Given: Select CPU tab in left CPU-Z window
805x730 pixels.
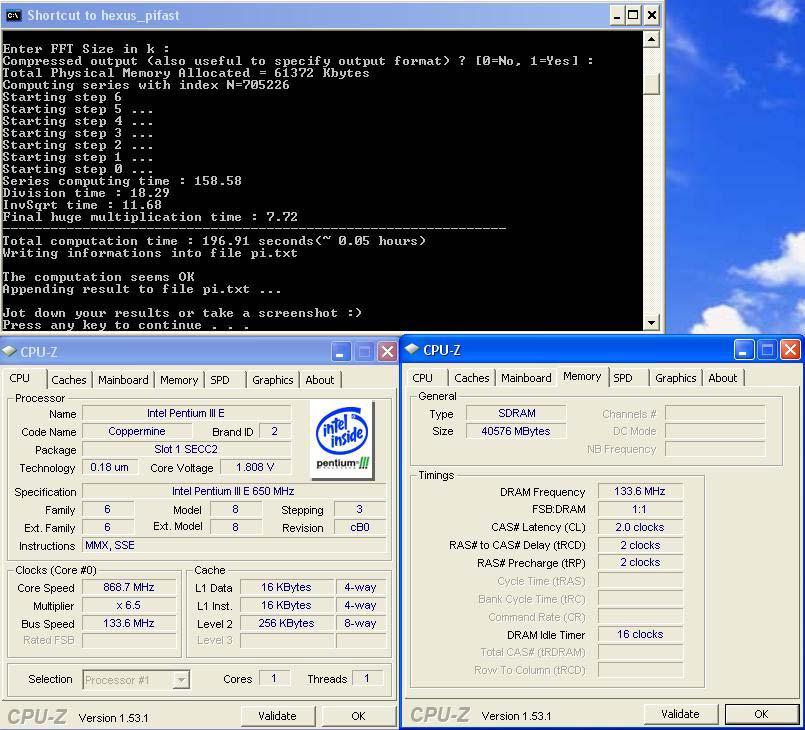Looking at the screenshot, I should coord(20,378).
